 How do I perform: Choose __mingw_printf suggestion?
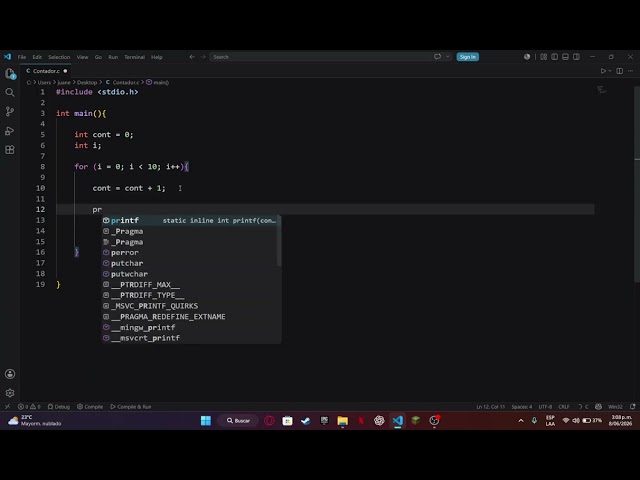[189, 327]
